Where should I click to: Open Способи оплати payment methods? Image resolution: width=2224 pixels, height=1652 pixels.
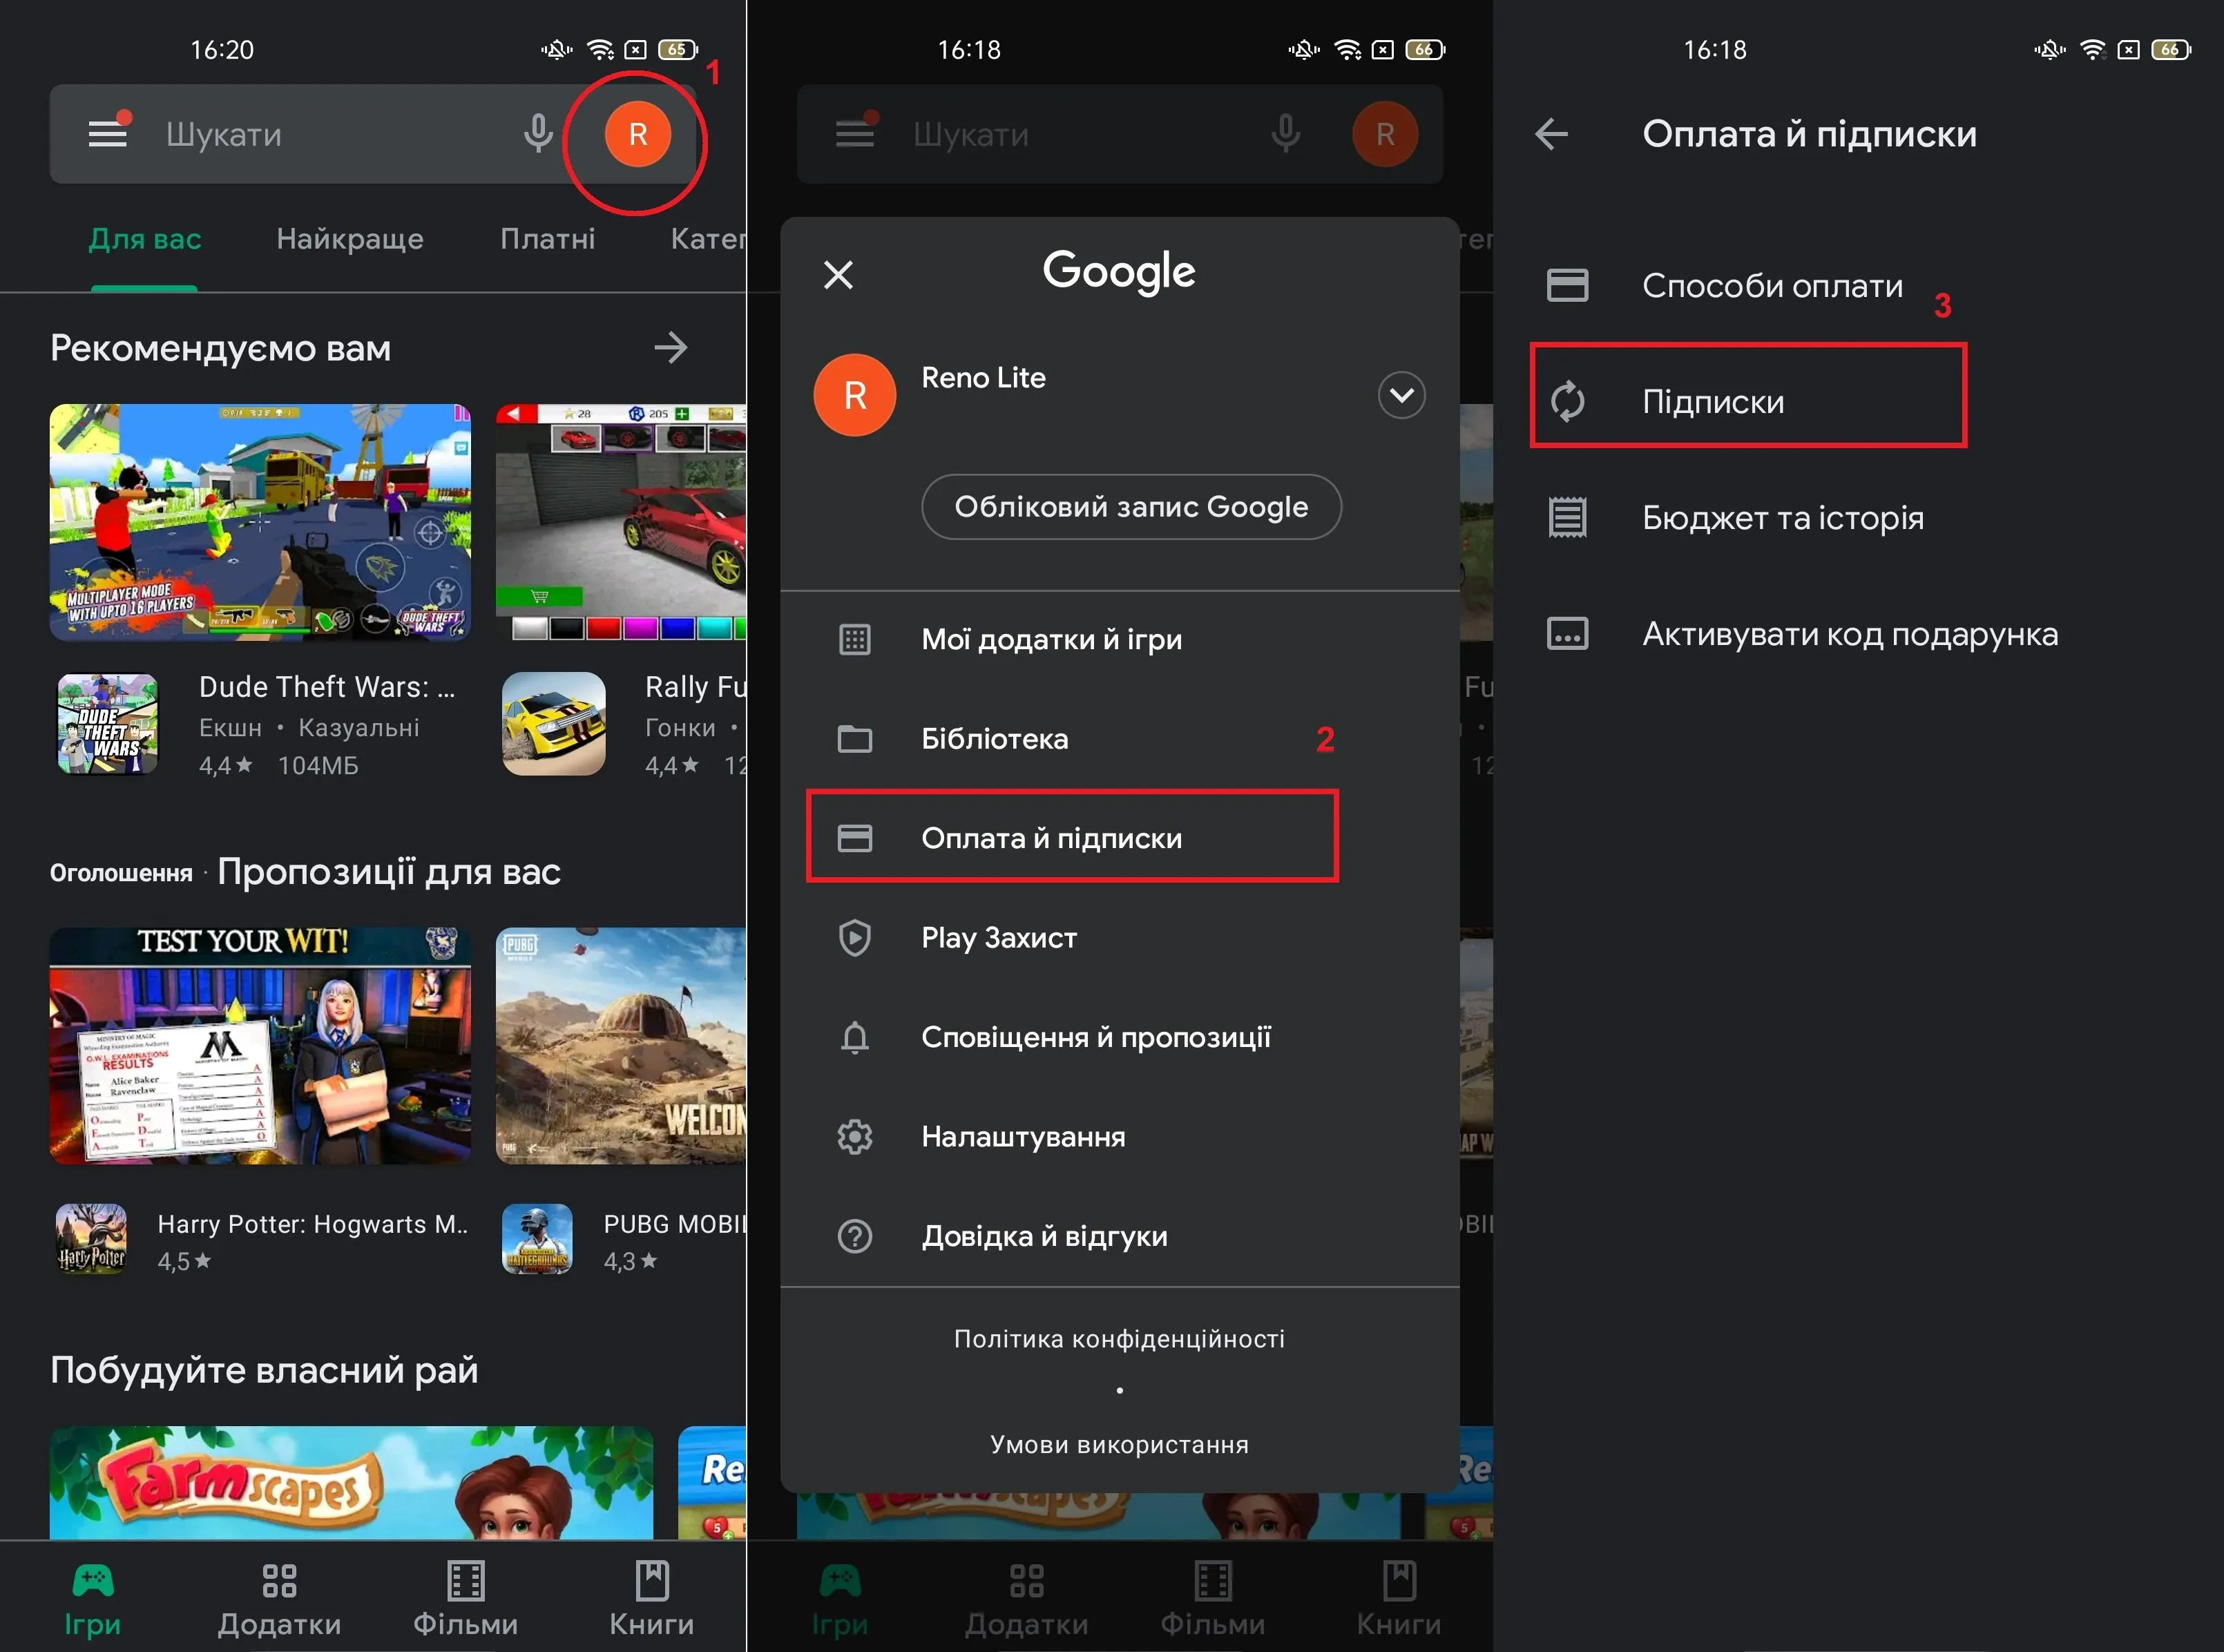[1771, 286]
